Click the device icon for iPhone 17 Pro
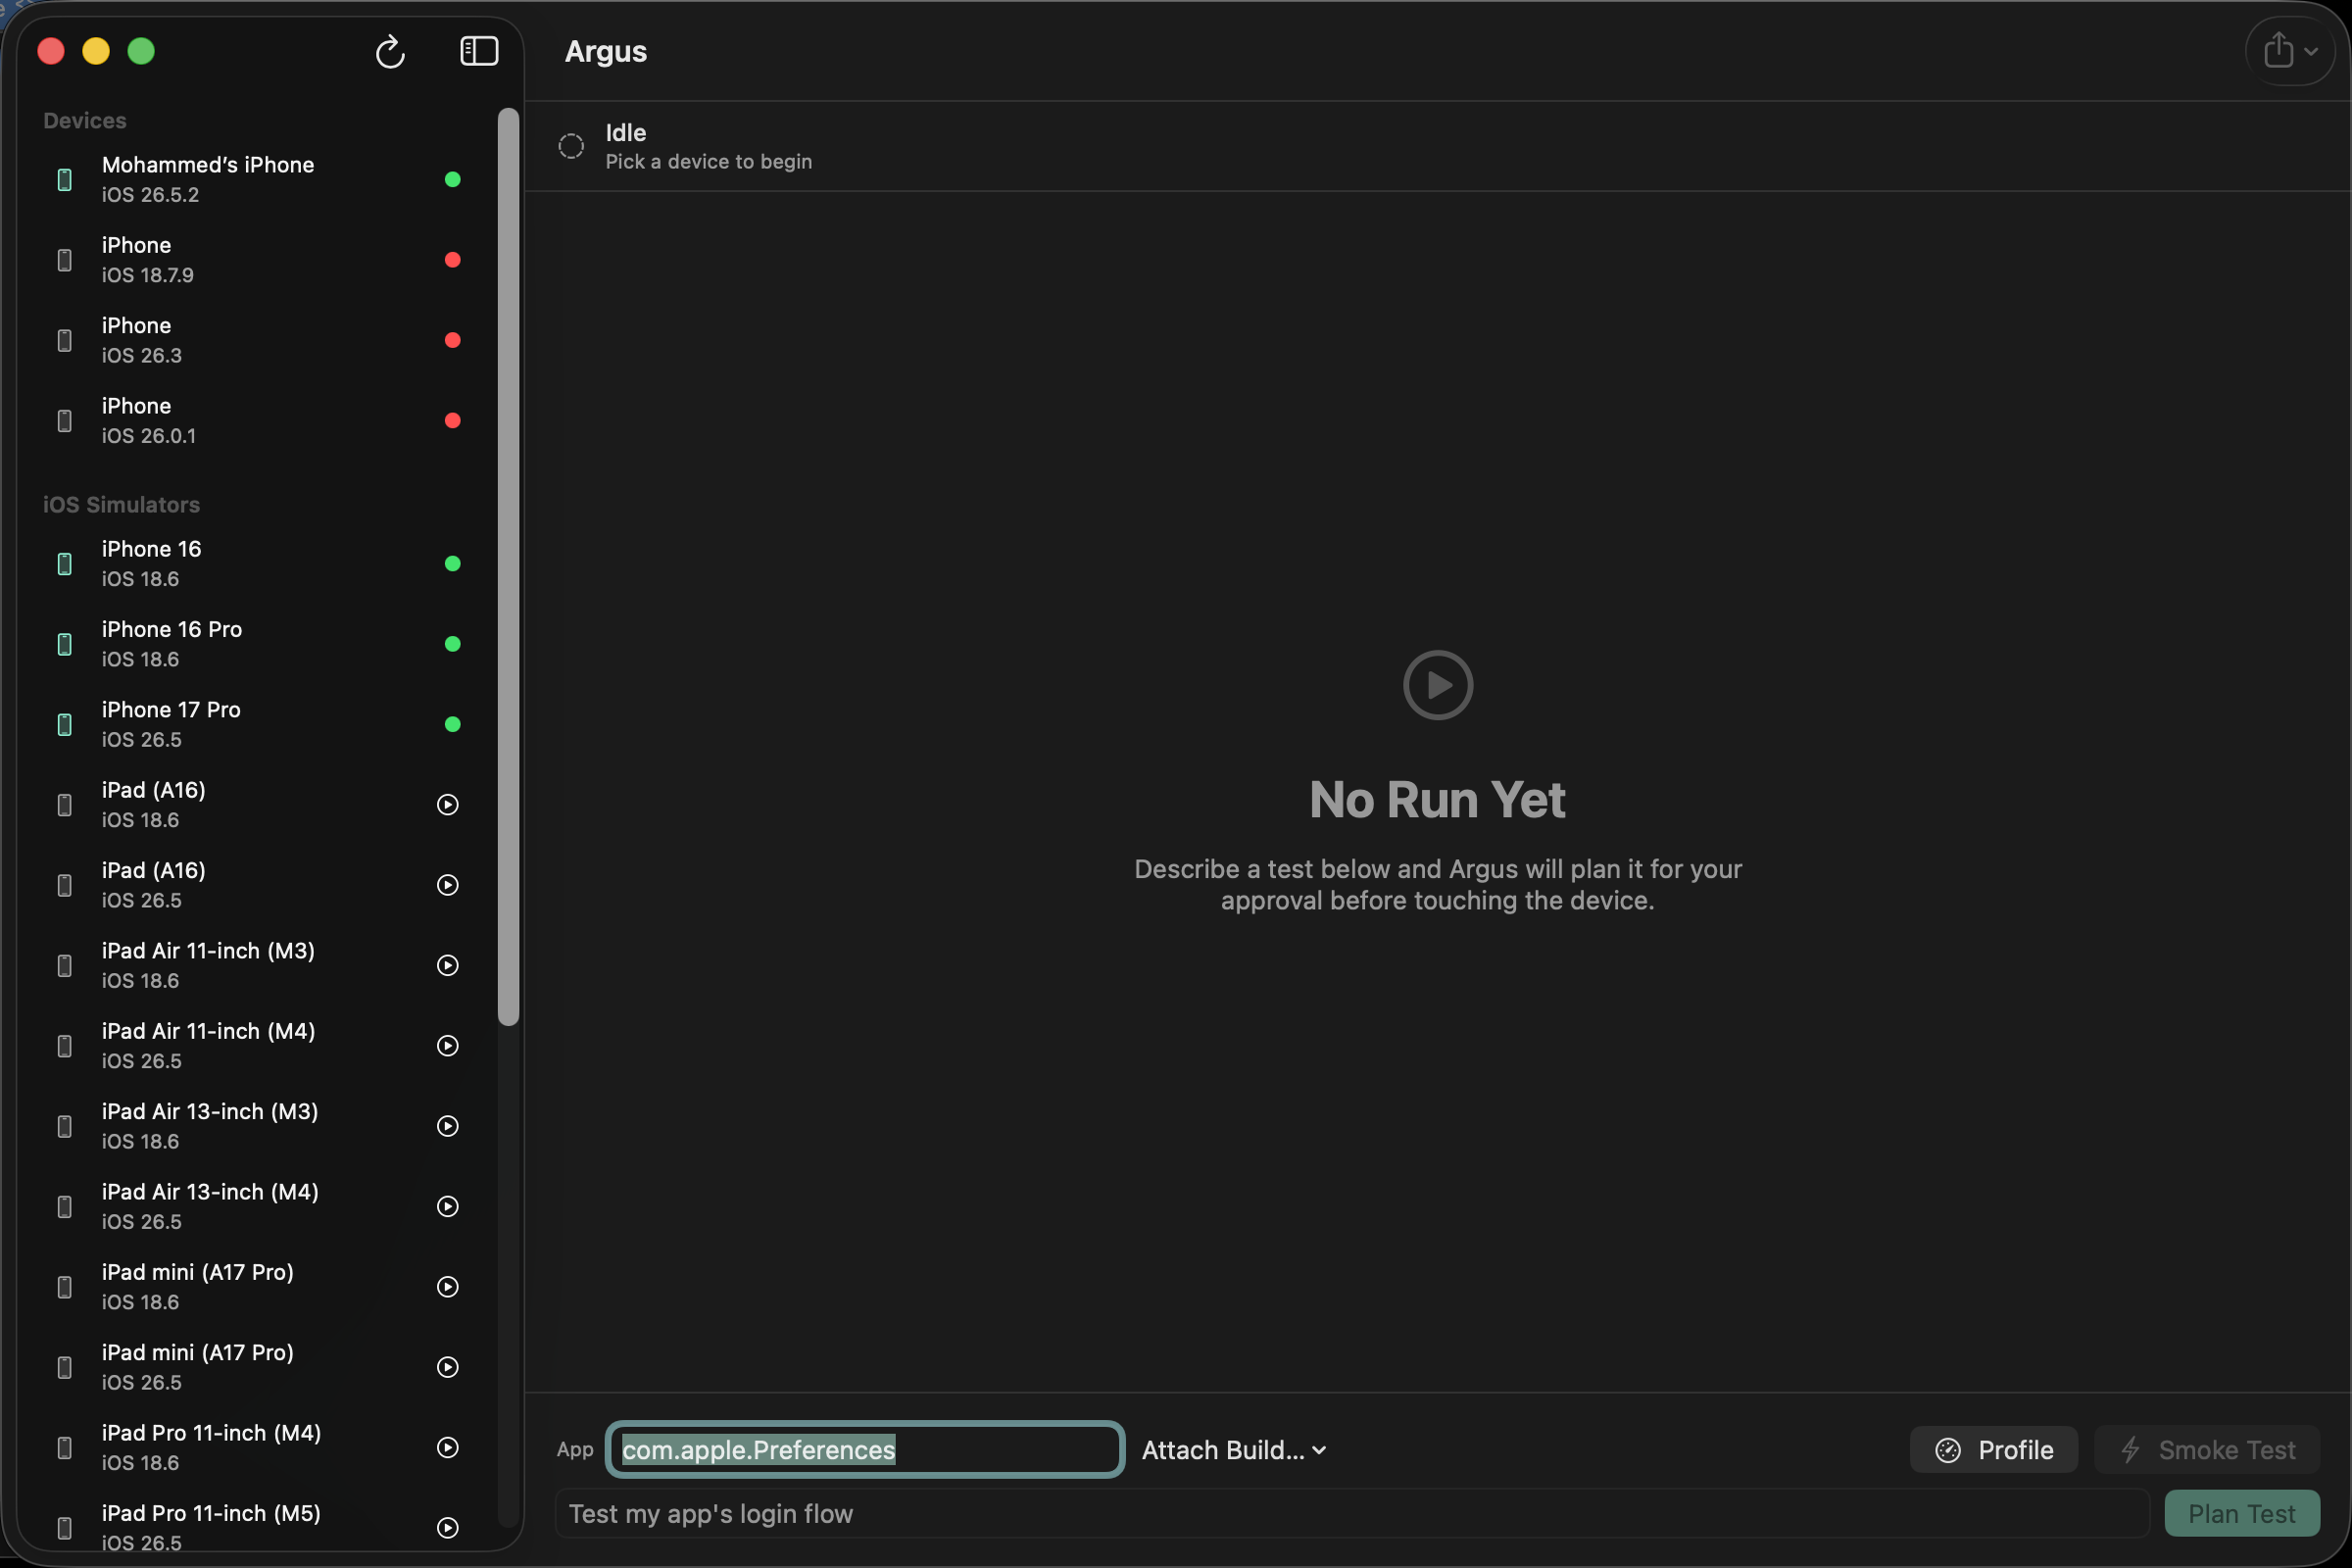This screenshot has width=2352, height=1568. (64, 724)
